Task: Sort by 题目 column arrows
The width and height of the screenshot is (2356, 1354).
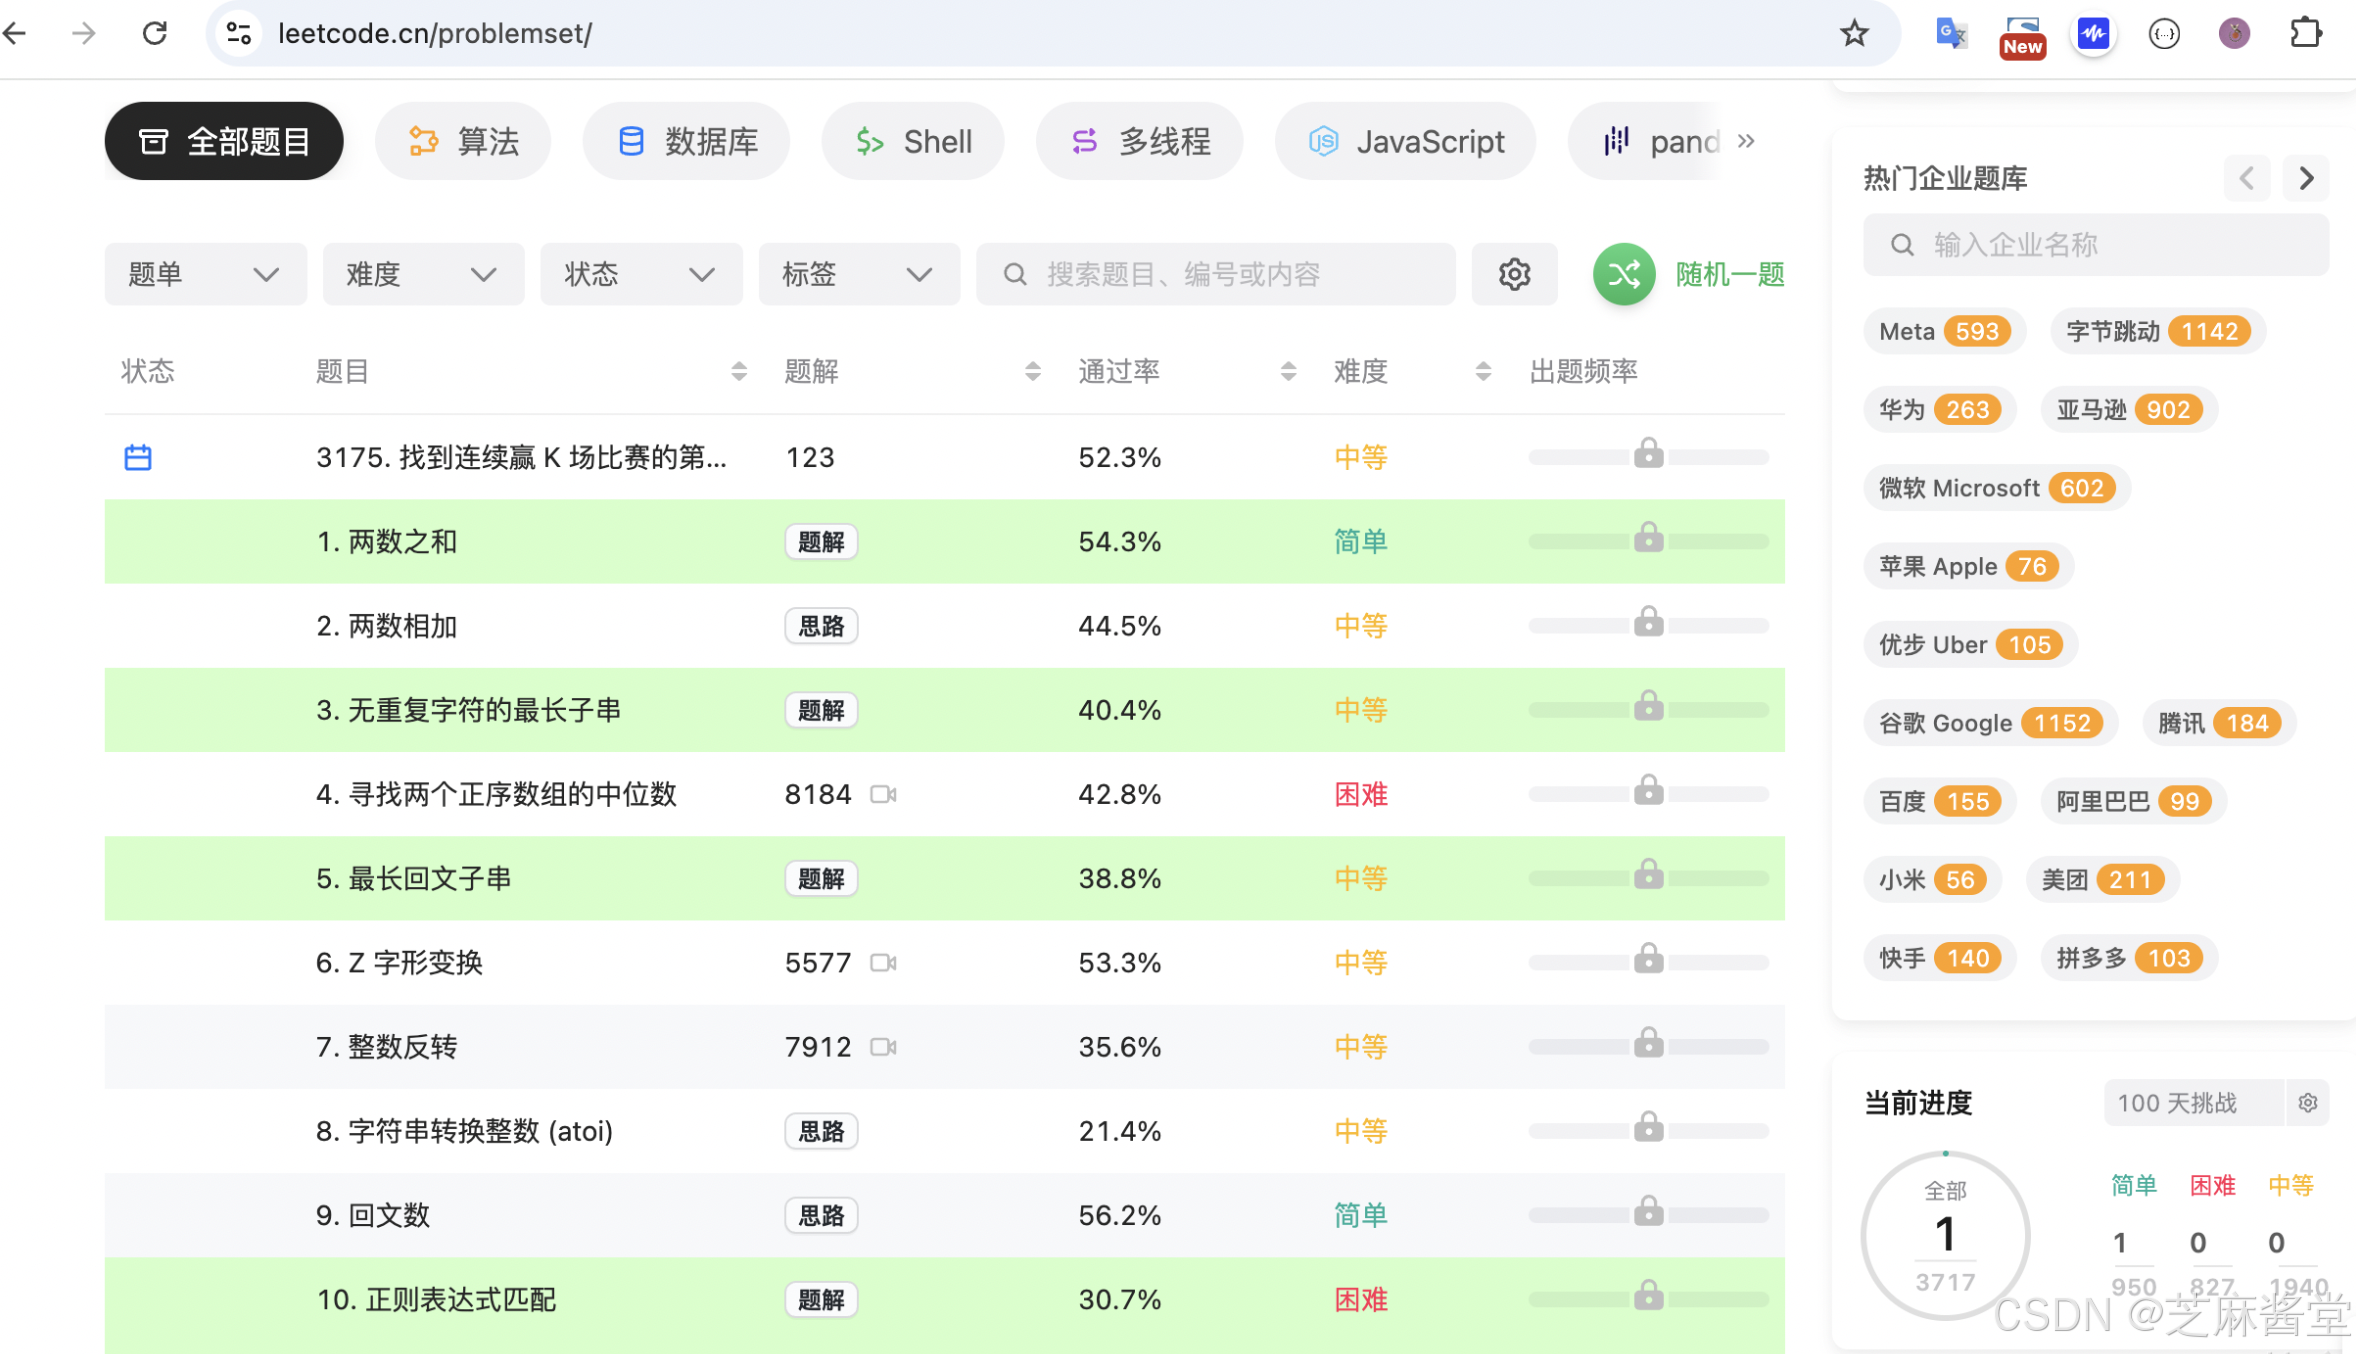Action: (x=739, y=372)
